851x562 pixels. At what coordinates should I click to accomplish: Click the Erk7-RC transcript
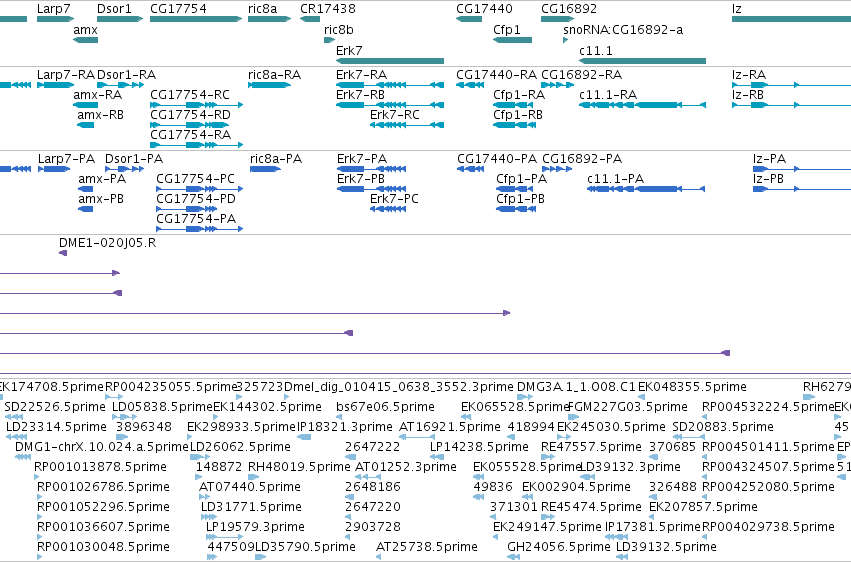click(x=407, y=125)
